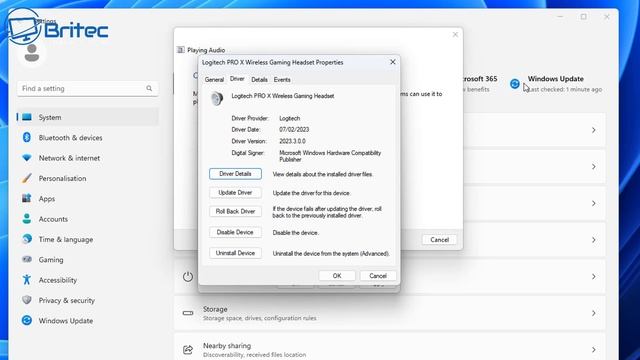Expand the Nearby sharing row chevron

coord(593,350)
